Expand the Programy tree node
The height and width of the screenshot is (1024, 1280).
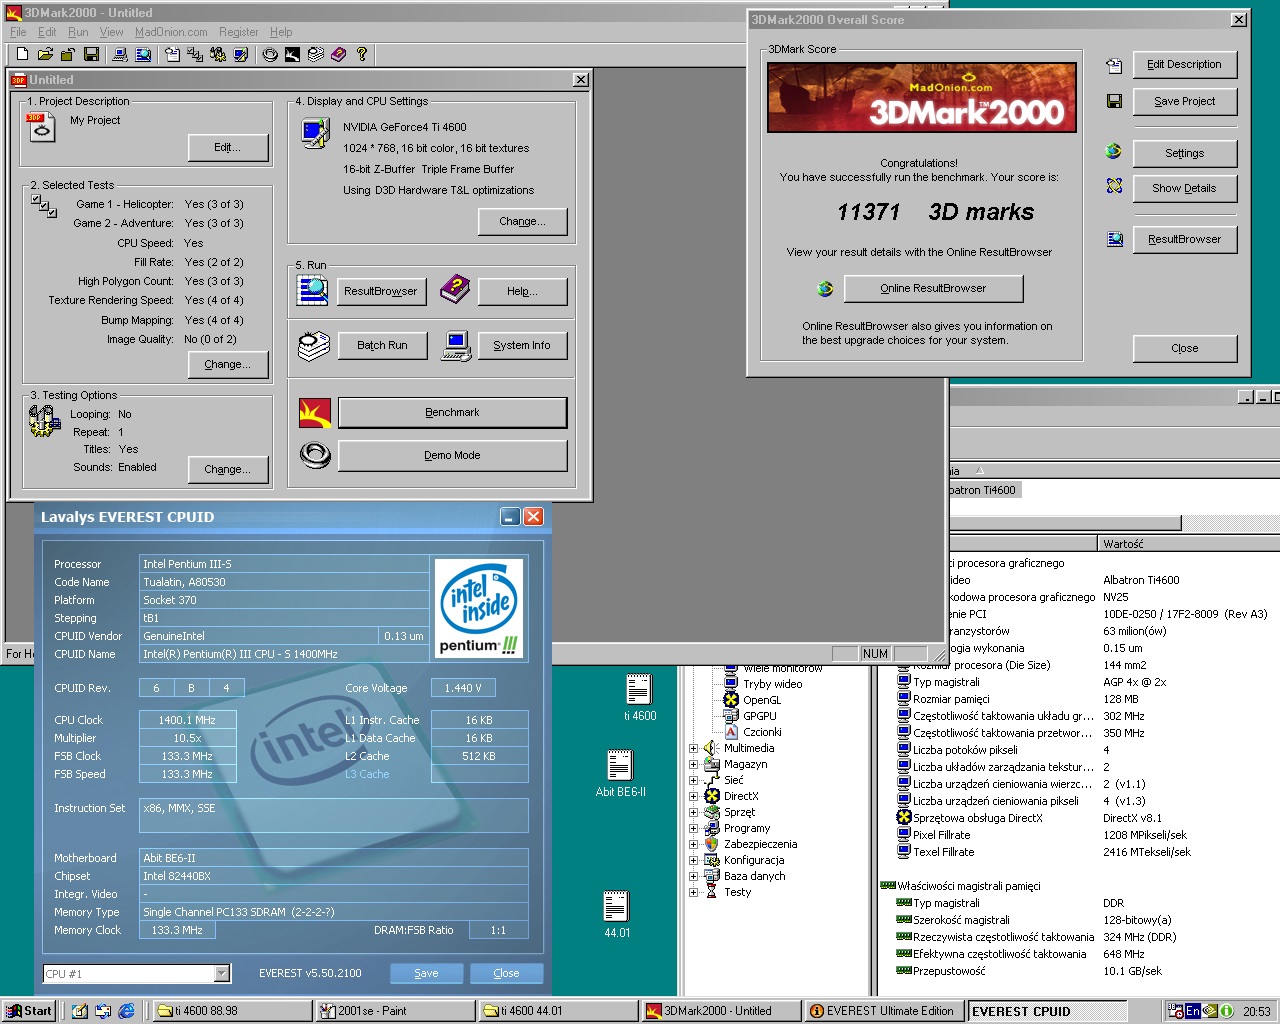tap(693, 828)
